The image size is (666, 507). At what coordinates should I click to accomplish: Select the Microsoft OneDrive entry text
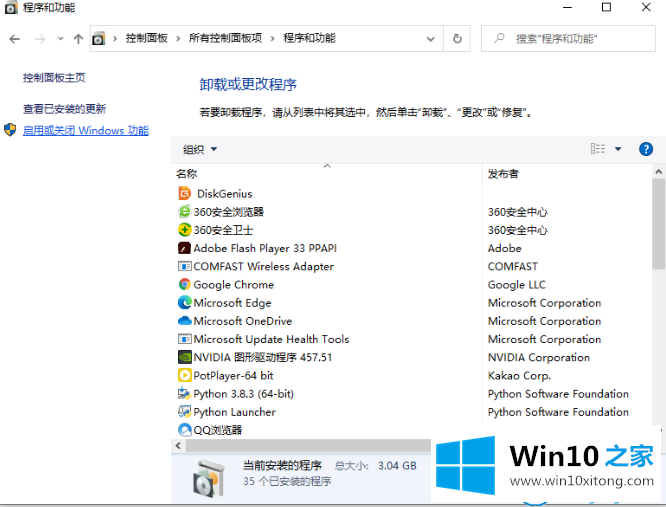pos(243,321)
